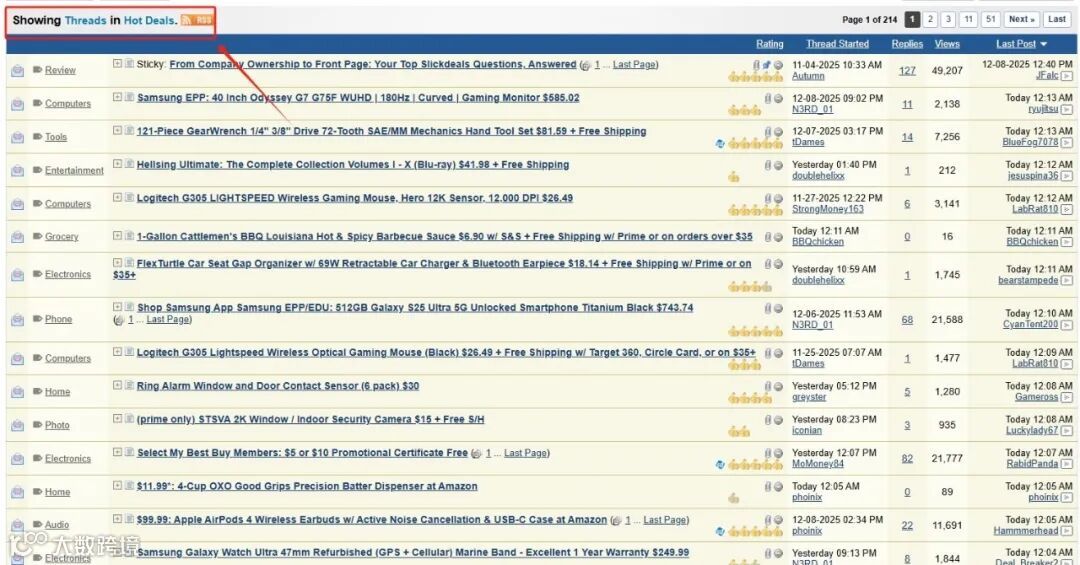Click go-to-last-post icon next to CyanTent200
Viewport: 1080px width, 565px height.
pyautogui.click(x=1066, y=325)
